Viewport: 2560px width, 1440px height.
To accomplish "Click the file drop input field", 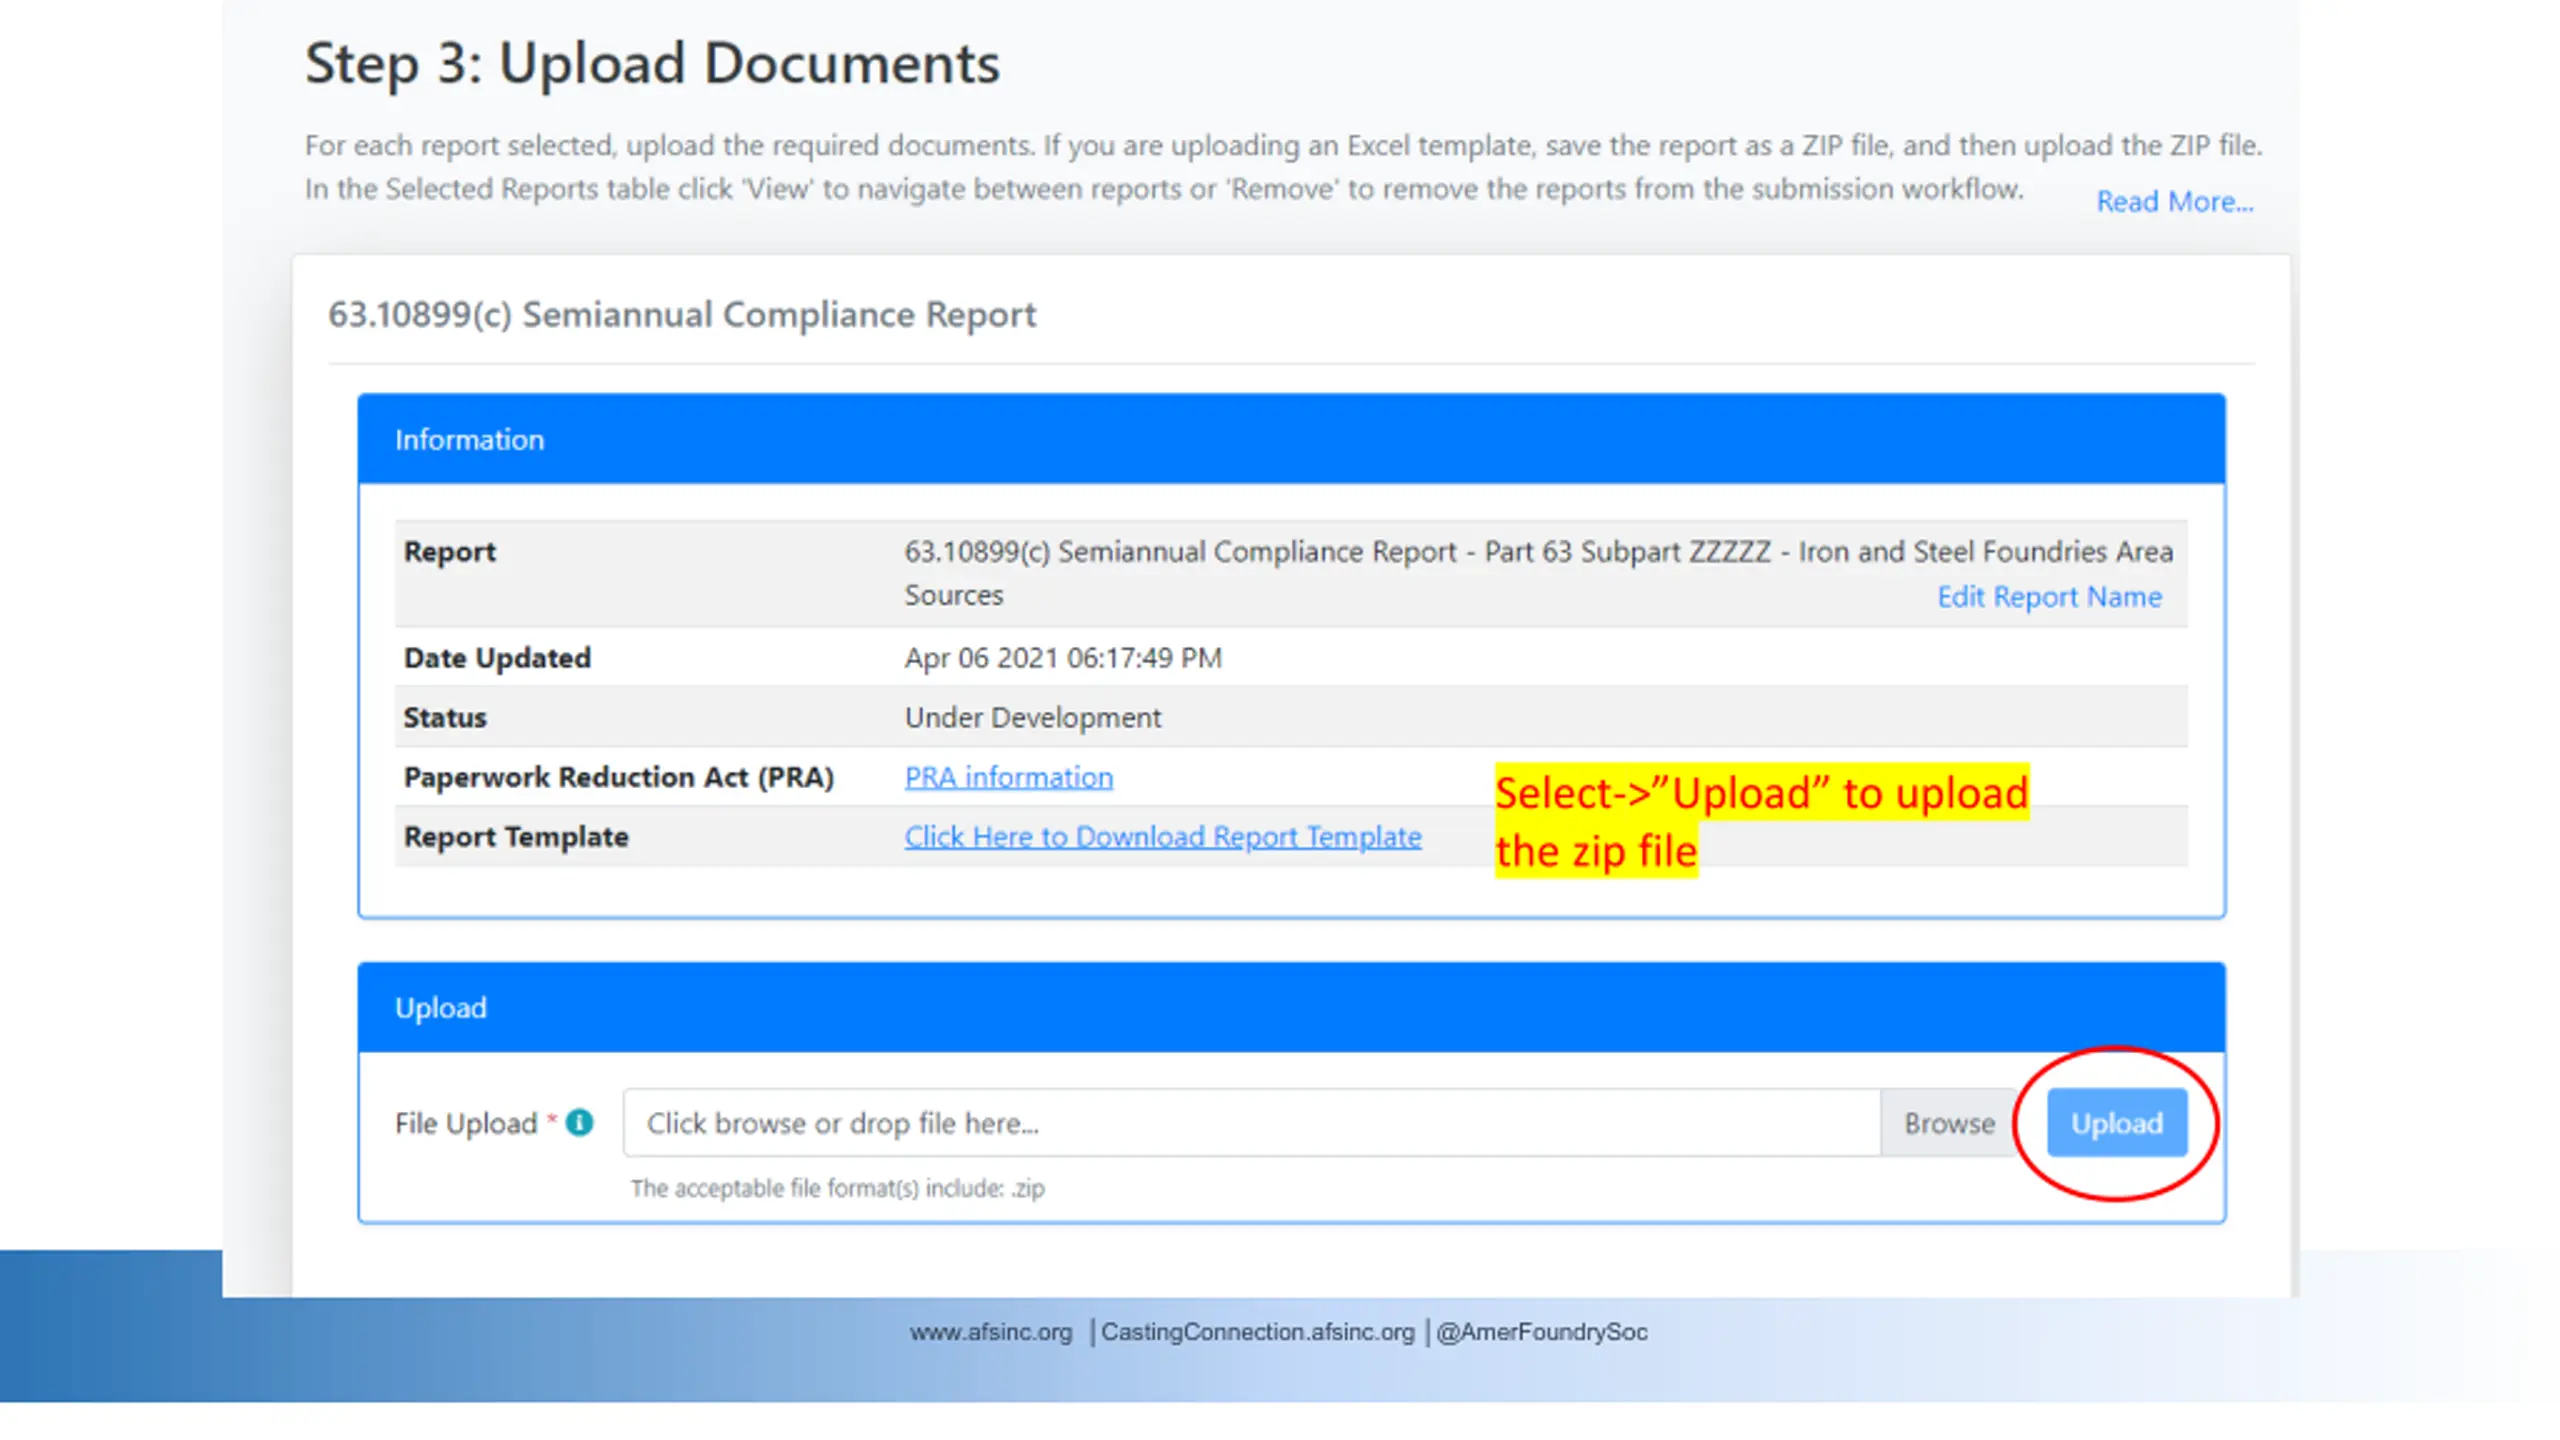I will (x=1251, y=1123).
